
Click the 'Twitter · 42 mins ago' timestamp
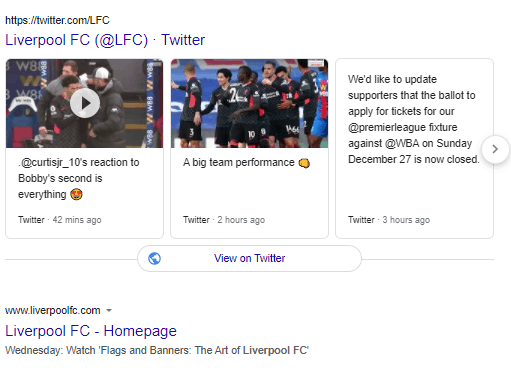[60, 220]
